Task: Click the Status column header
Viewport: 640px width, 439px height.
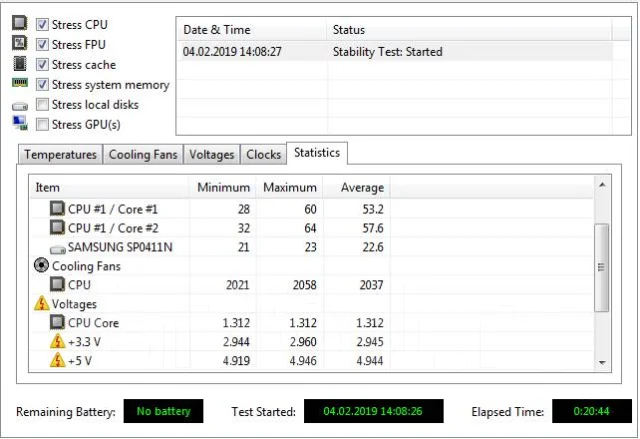Action: (469, 30)
